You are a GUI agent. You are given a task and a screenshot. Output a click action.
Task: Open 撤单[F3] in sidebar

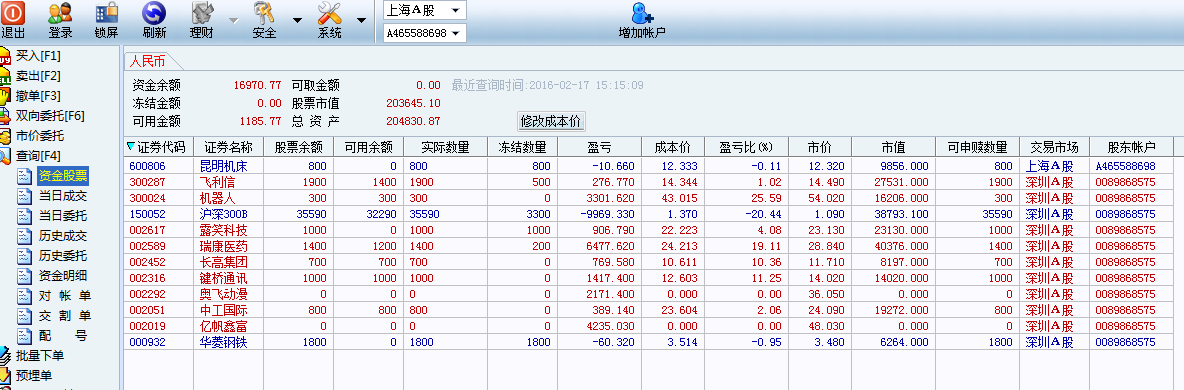38,96
